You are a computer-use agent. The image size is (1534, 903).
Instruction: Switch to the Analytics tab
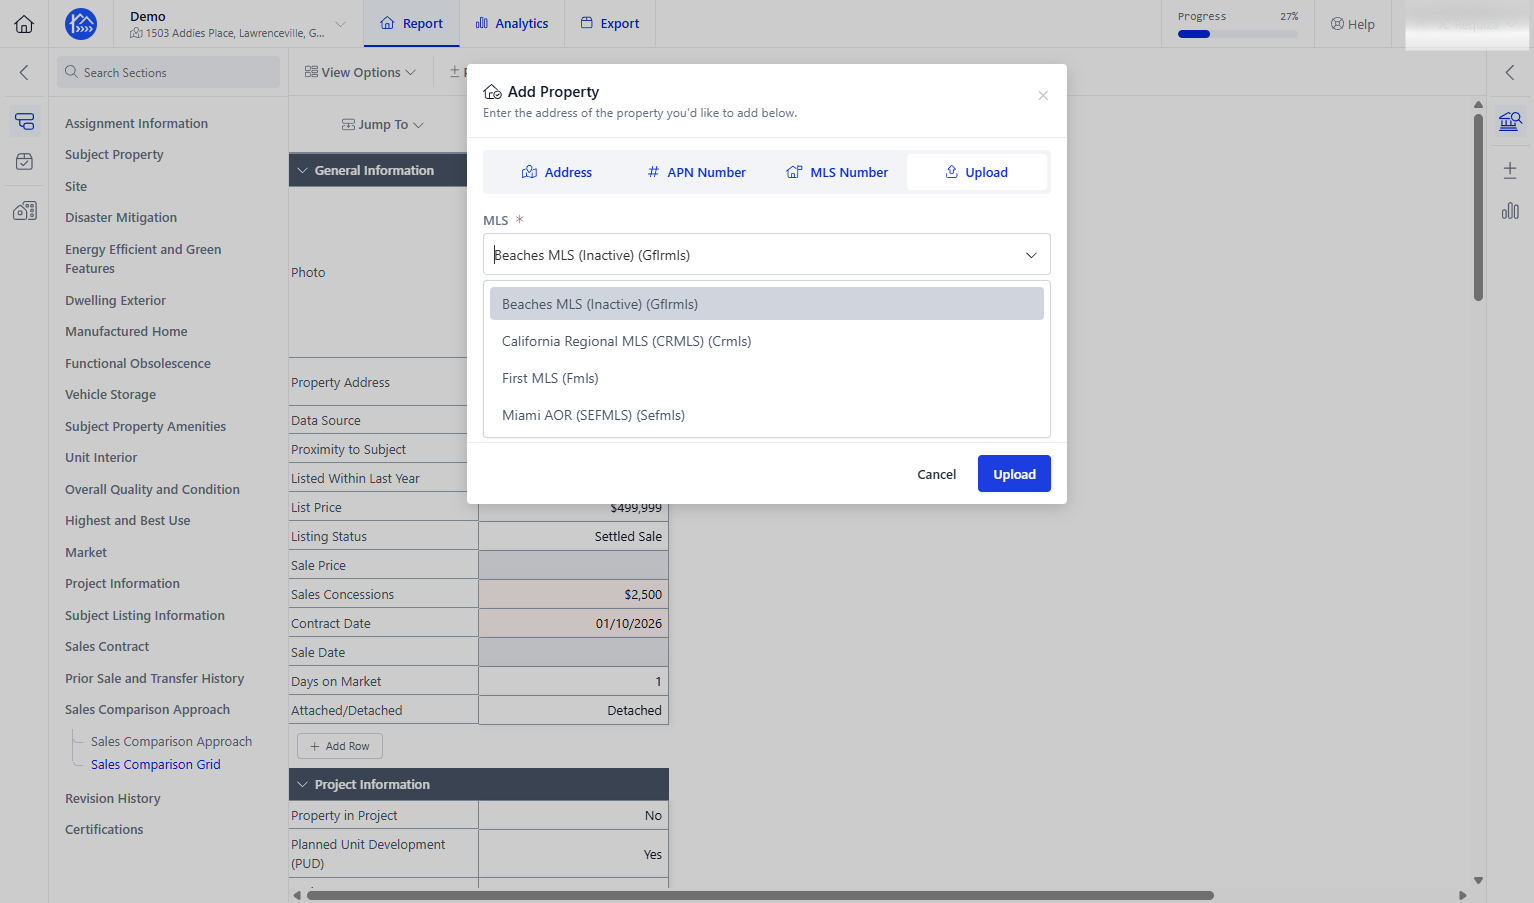point(512,24)
